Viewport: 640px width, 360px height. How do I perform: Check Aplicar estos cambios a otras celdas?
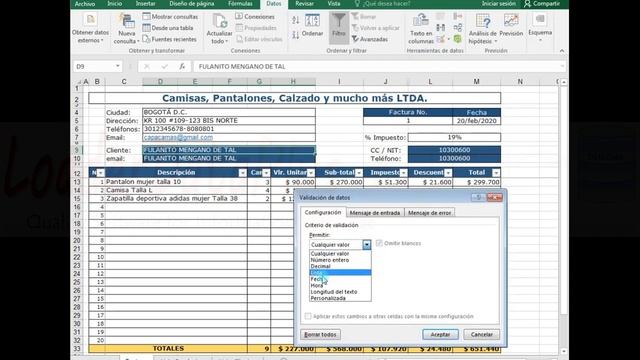(308, 316)
